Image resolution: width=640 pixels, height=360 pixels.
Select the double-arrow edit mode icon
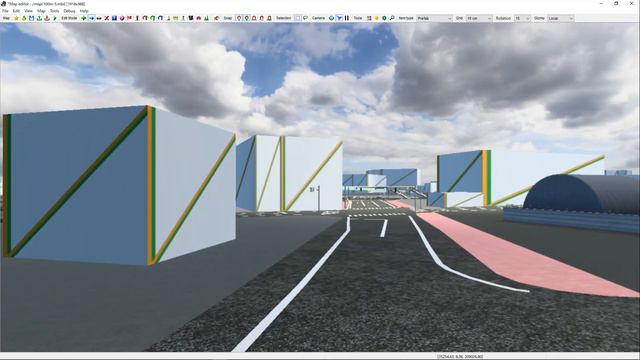click(99, 18)
